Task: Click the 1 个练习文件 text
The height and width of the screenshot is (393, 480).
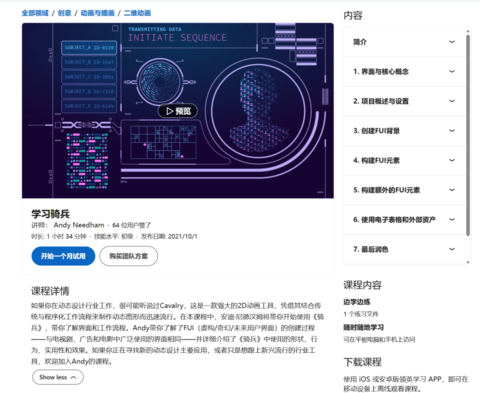Action: [361, 314]
